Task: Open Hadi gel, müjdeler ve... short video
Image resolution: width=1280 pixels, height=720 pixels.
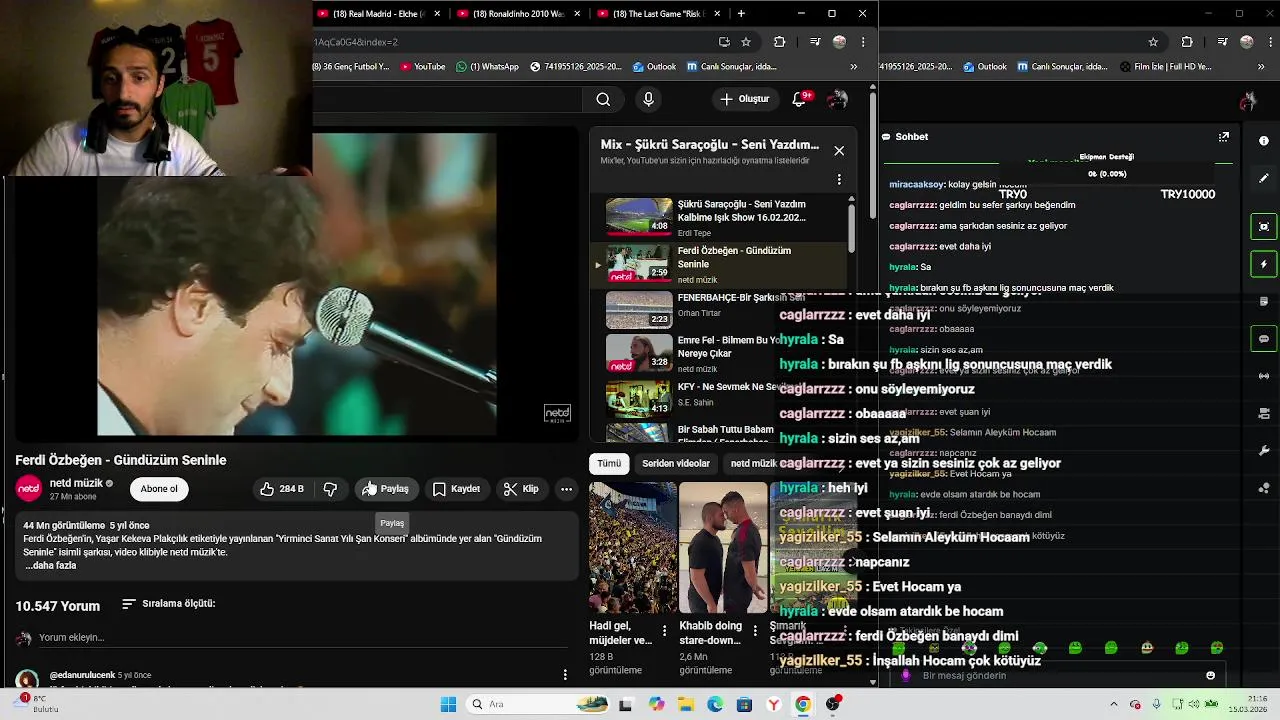Action: [632, 548]
